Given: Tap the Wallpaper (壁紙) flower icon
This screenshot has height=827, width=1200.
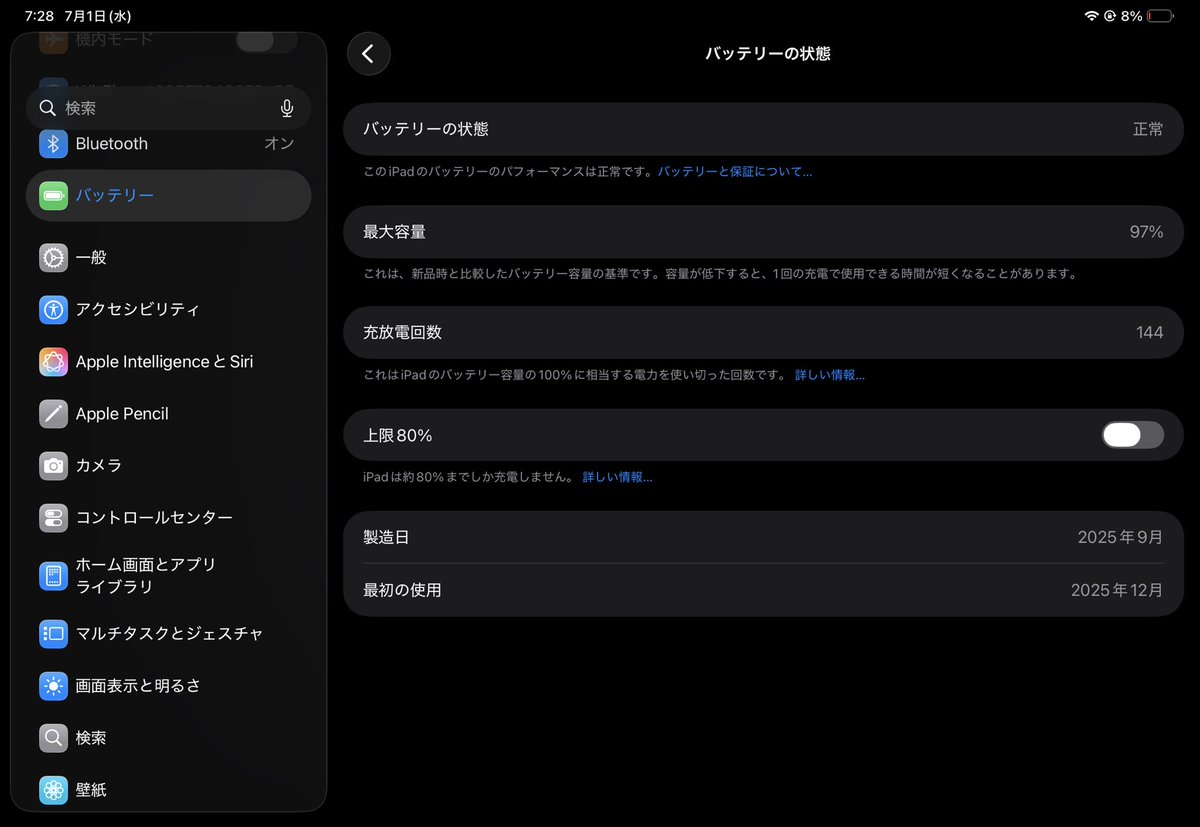Looking at the screenshot, I should 54,790.
